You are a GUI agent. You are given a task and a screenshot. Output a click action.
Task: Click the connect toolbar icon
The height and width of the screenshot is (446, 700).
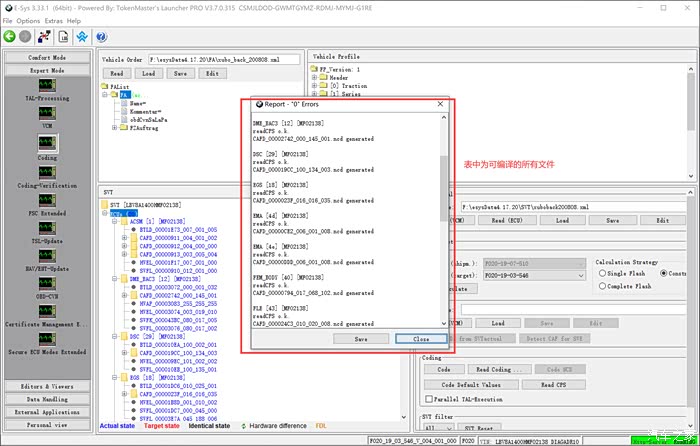[x=46, y=36]
